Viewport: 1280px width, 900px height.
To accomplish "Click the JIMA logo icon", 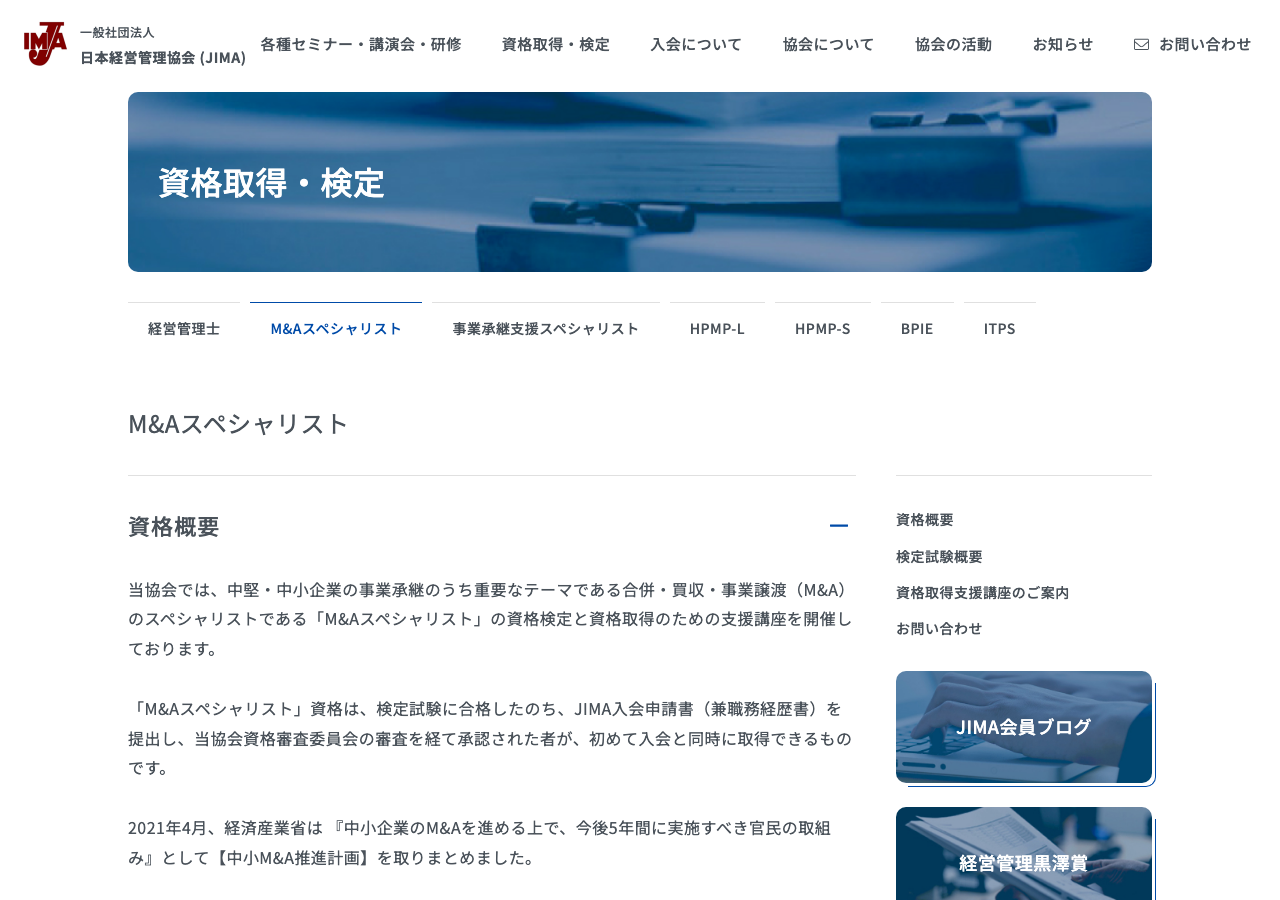I will pyautogui.click(x=45, y=44).
